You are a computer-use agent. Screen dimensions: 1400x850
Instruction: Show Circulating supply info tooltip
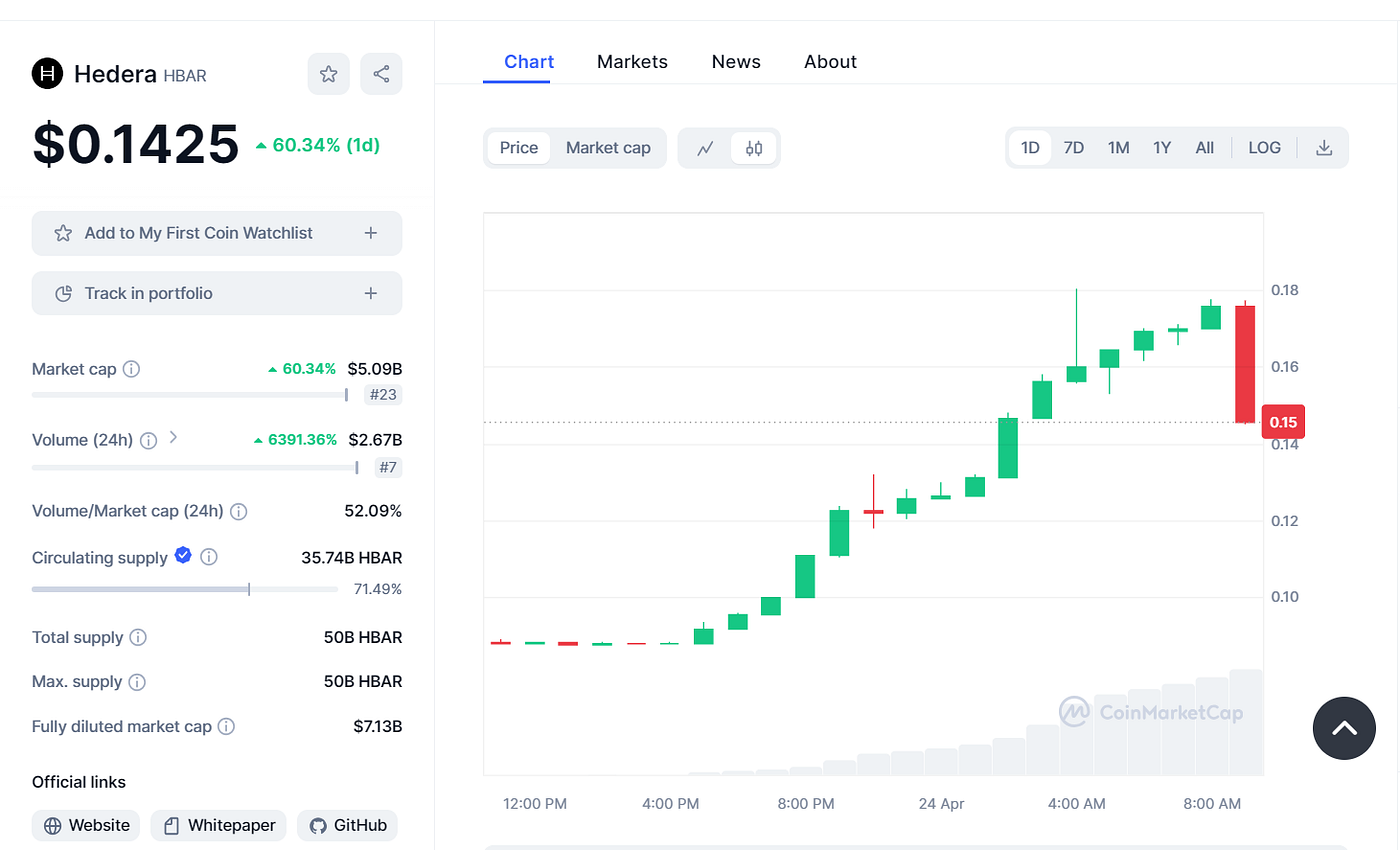(x=209, y=557)
